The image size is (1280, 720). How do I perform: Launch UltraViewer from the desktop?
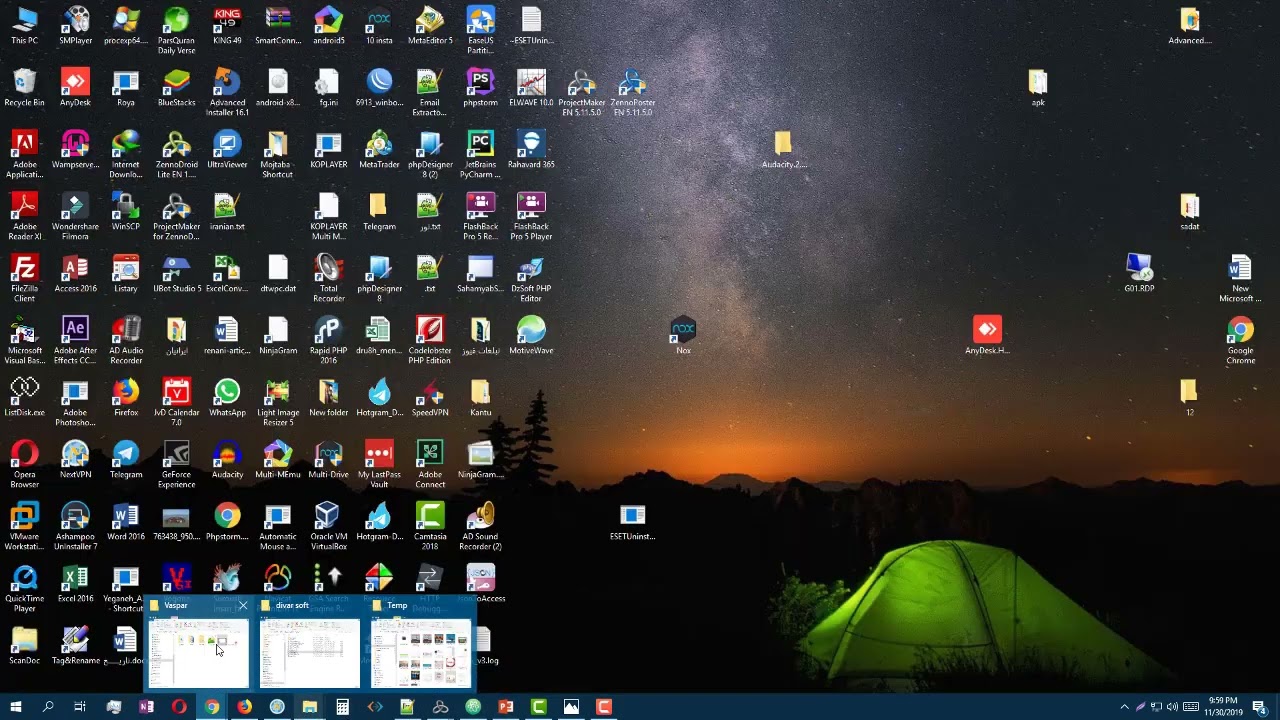[x=227, y=150]
